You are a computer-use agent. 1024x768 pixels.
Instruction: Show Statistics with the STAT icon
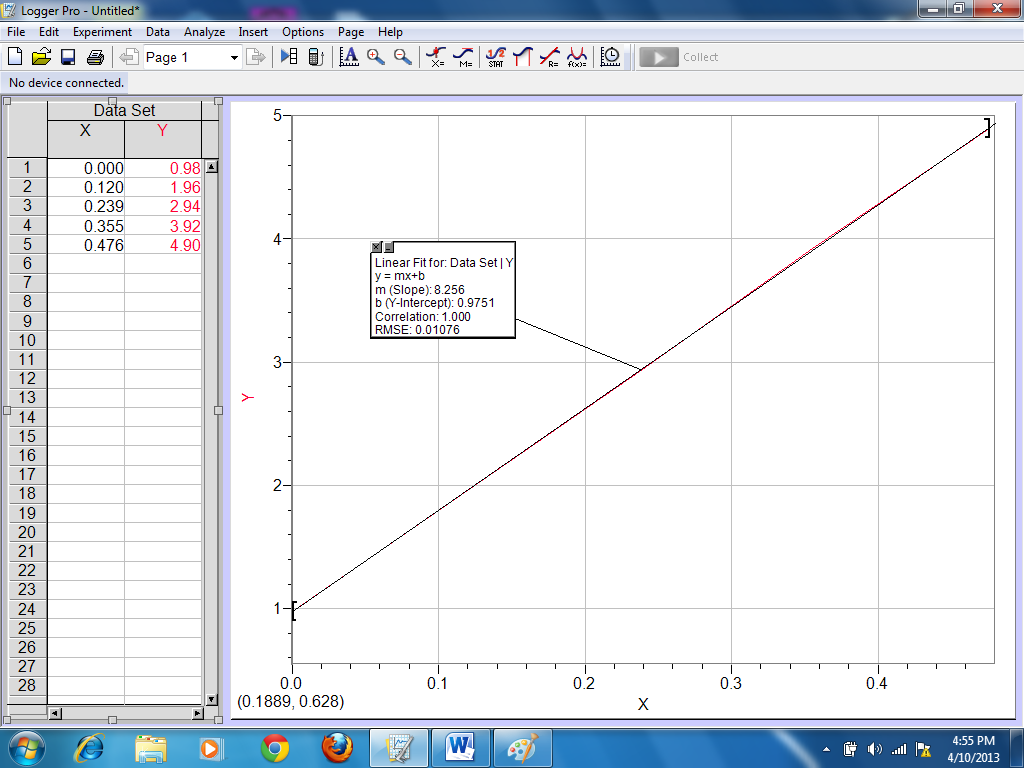[496, 57]
